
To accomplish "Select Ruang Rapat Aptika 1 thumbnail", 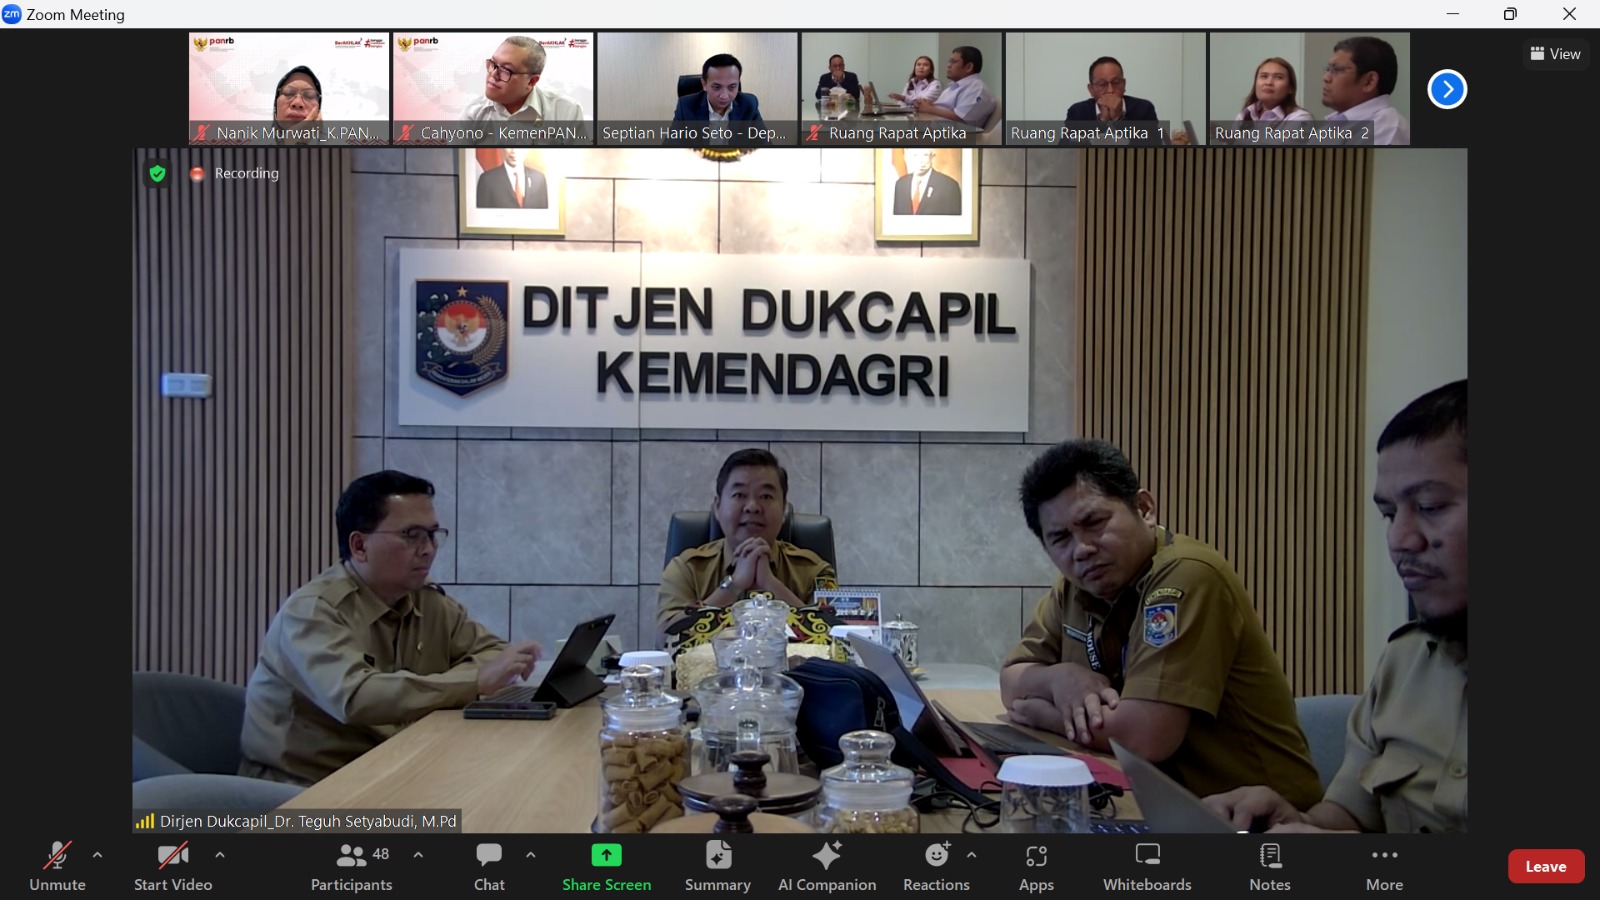I will (x=1105, y=89).
